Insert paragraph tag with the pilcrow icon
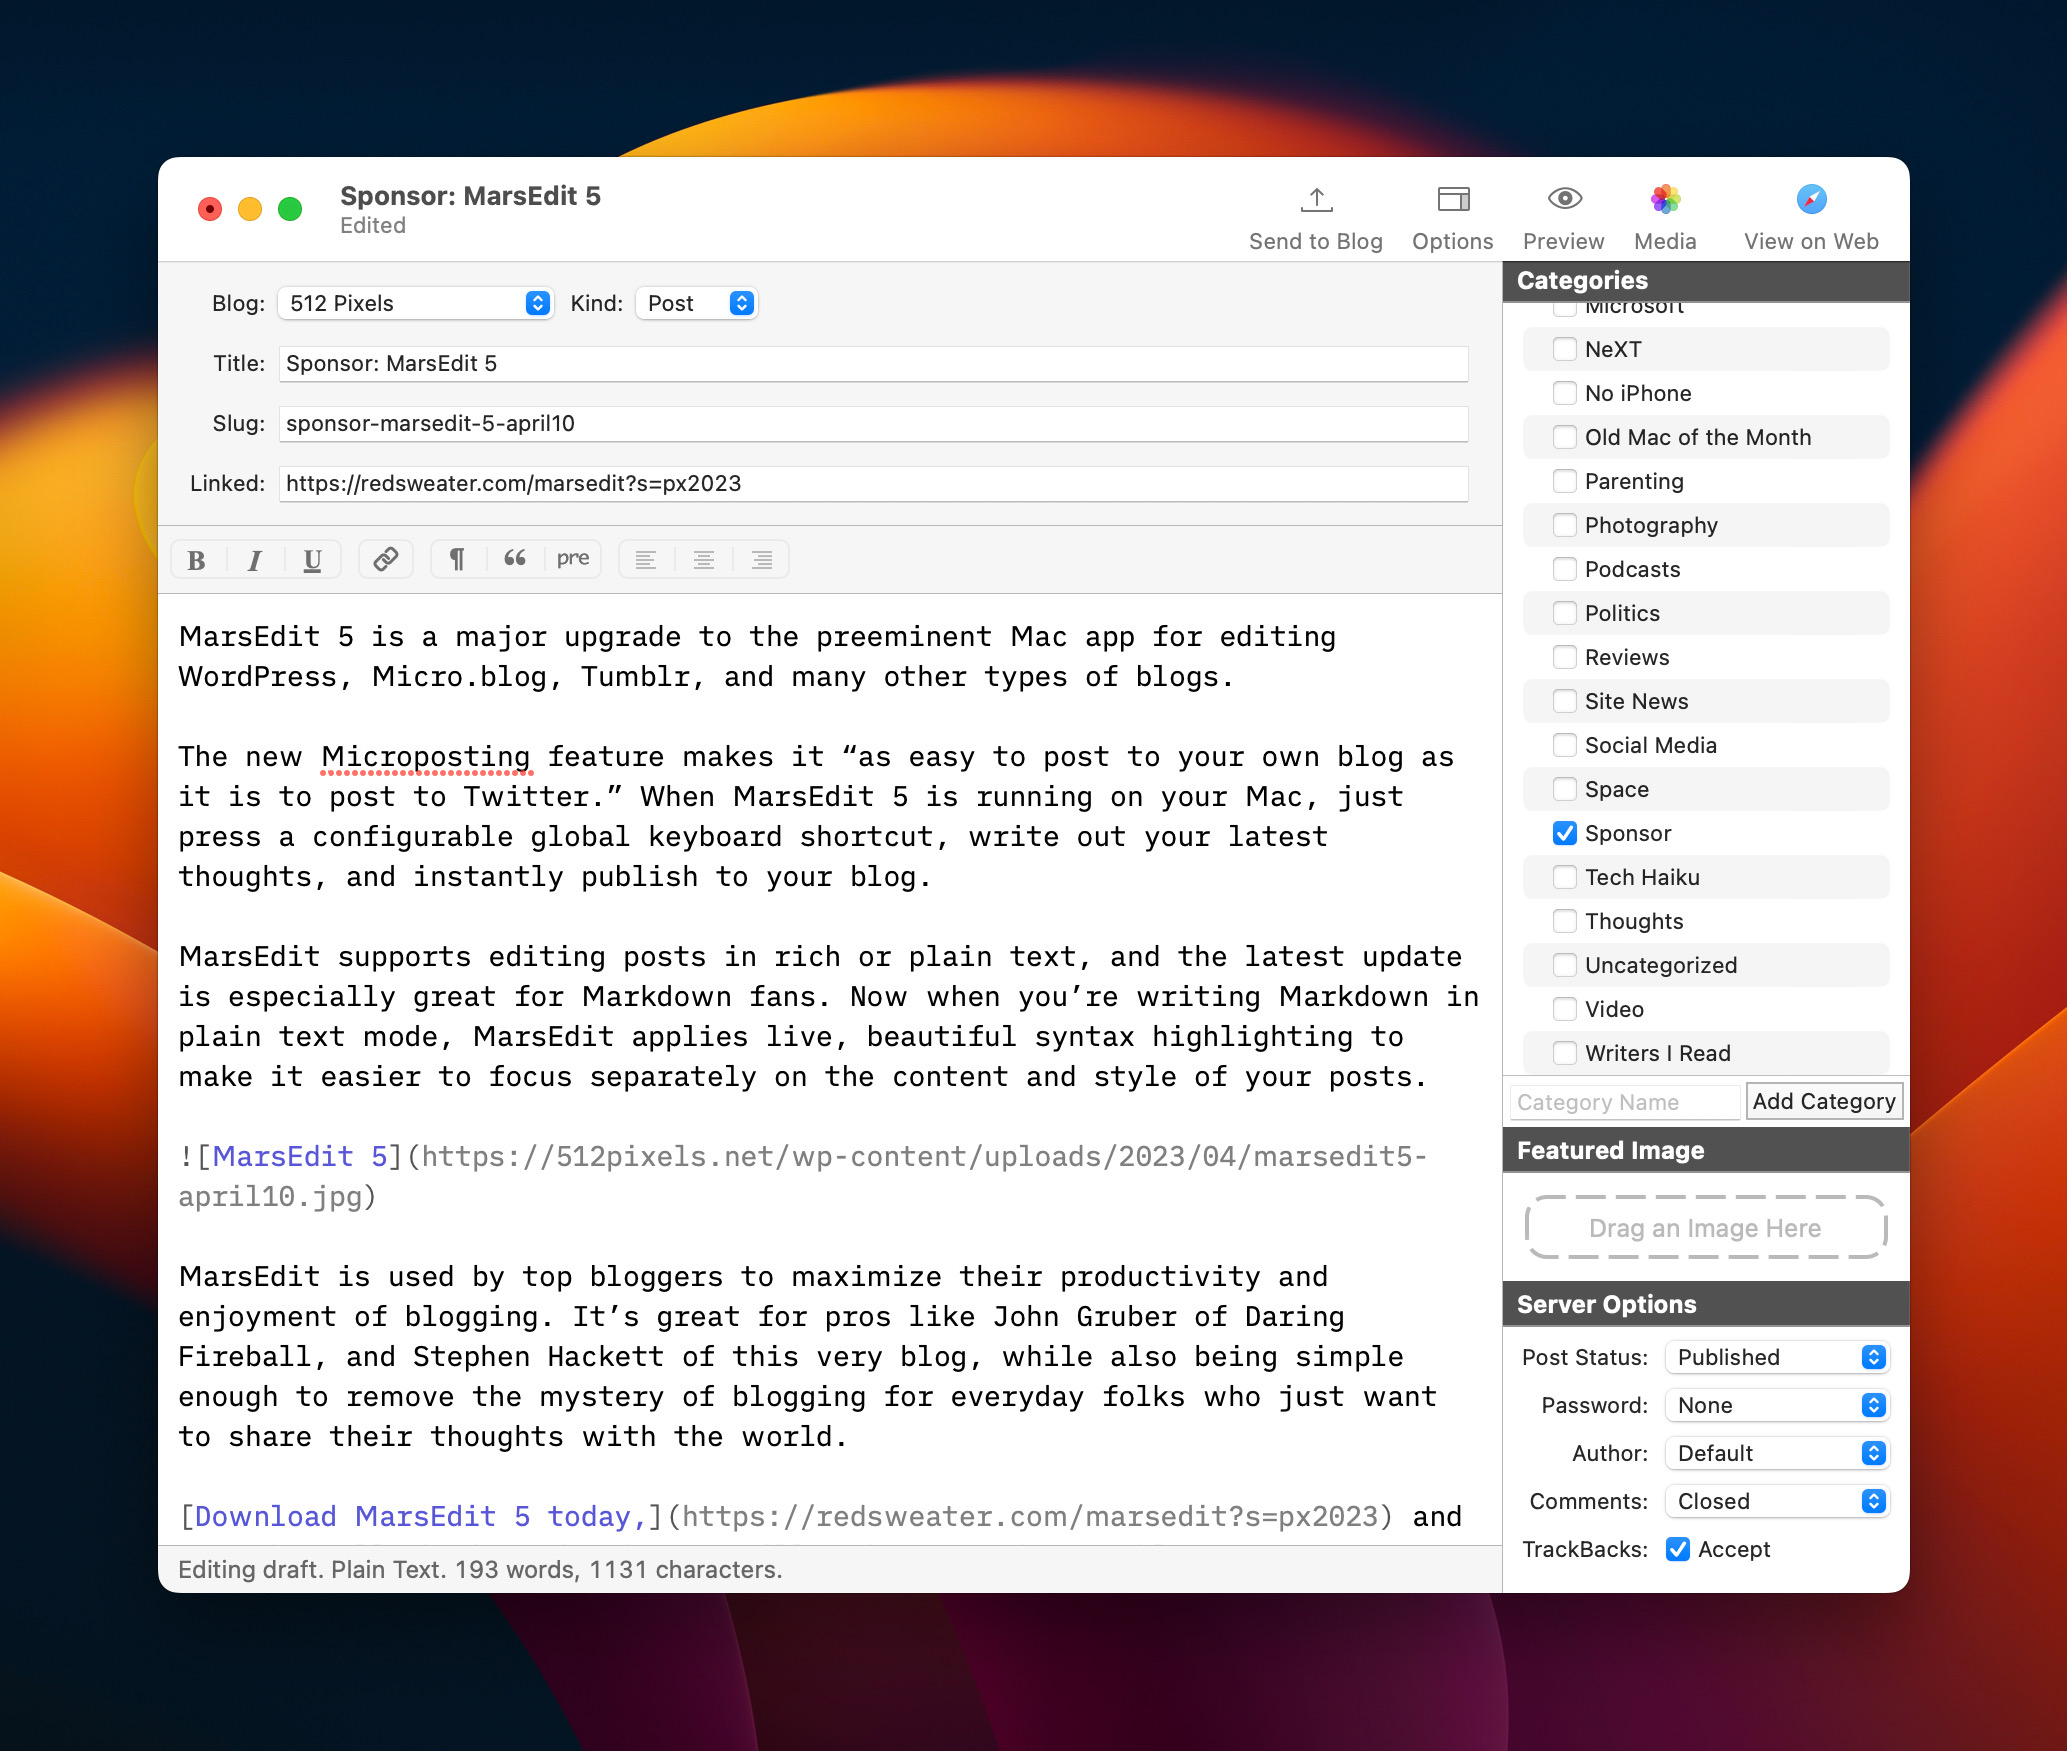The image size is (2067, 1751). coord(457,559)
